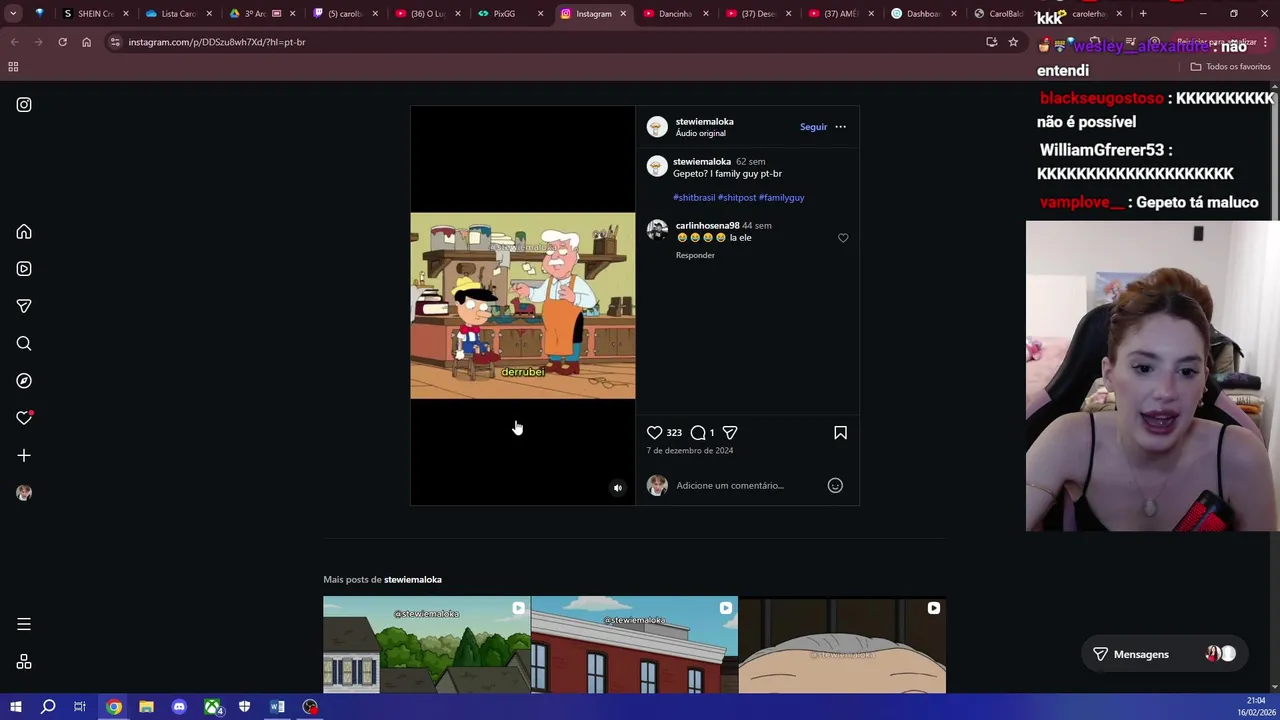Open Windows Start menu
Screen dimensions: 1280x720
pyautogui.click(x=15, y=707)
